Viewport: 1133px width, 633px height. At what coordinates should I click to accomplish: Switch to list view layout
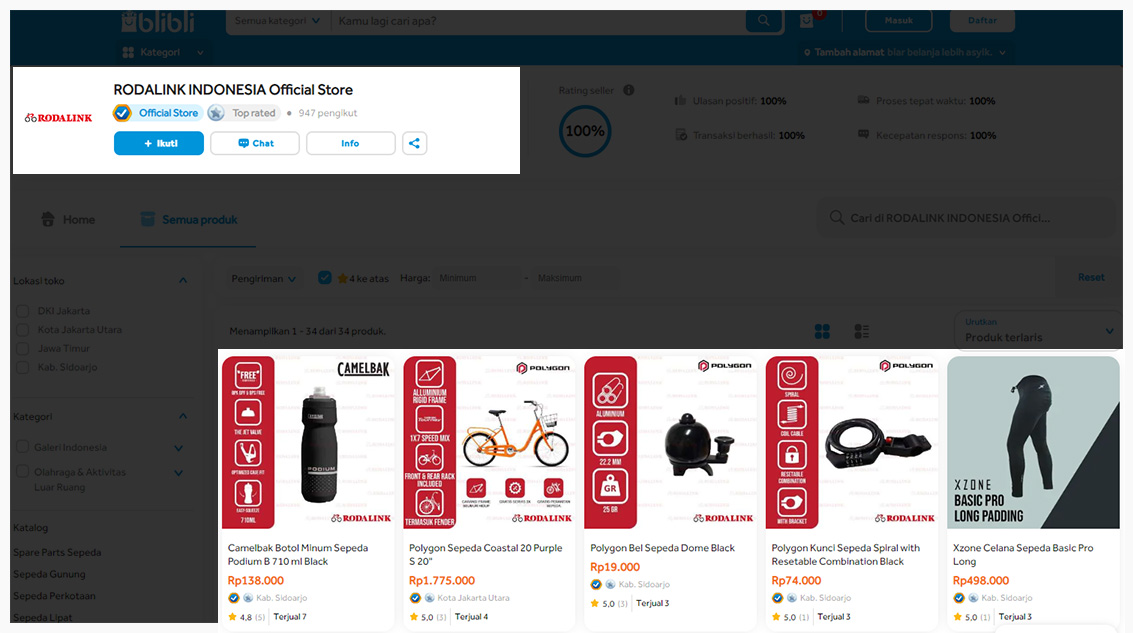coord(861,331)
